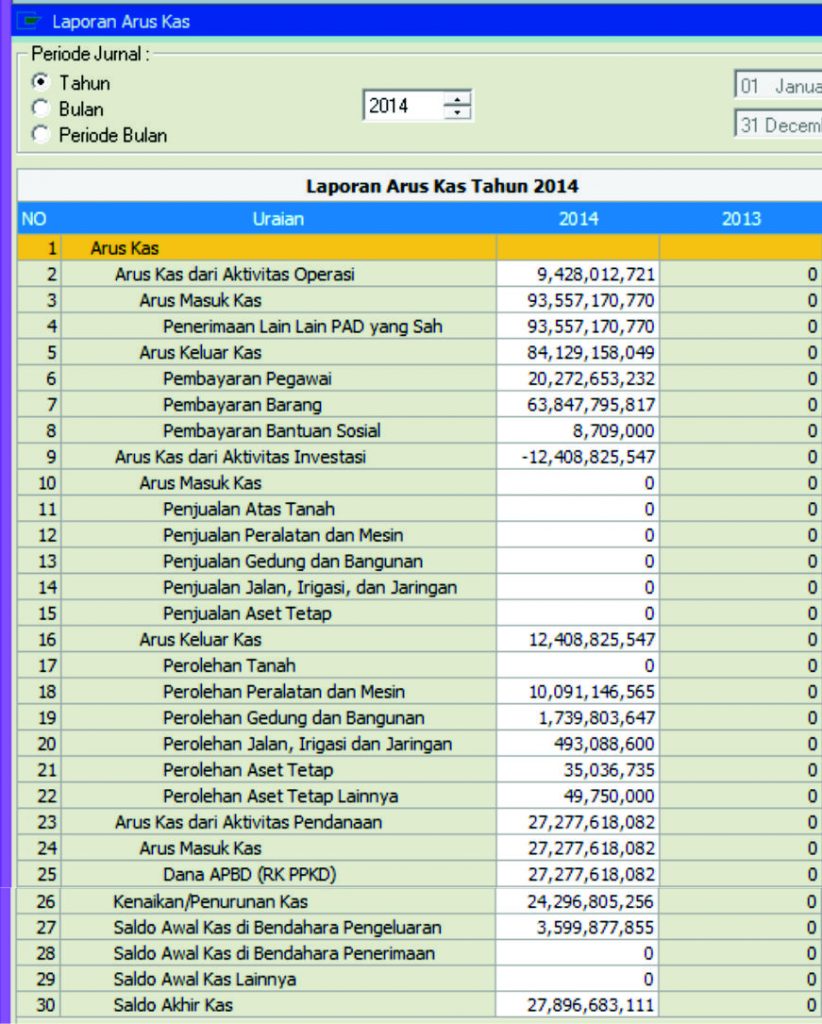Click the 10,091,146,565 equipment acquisition value

coord(592,692)
